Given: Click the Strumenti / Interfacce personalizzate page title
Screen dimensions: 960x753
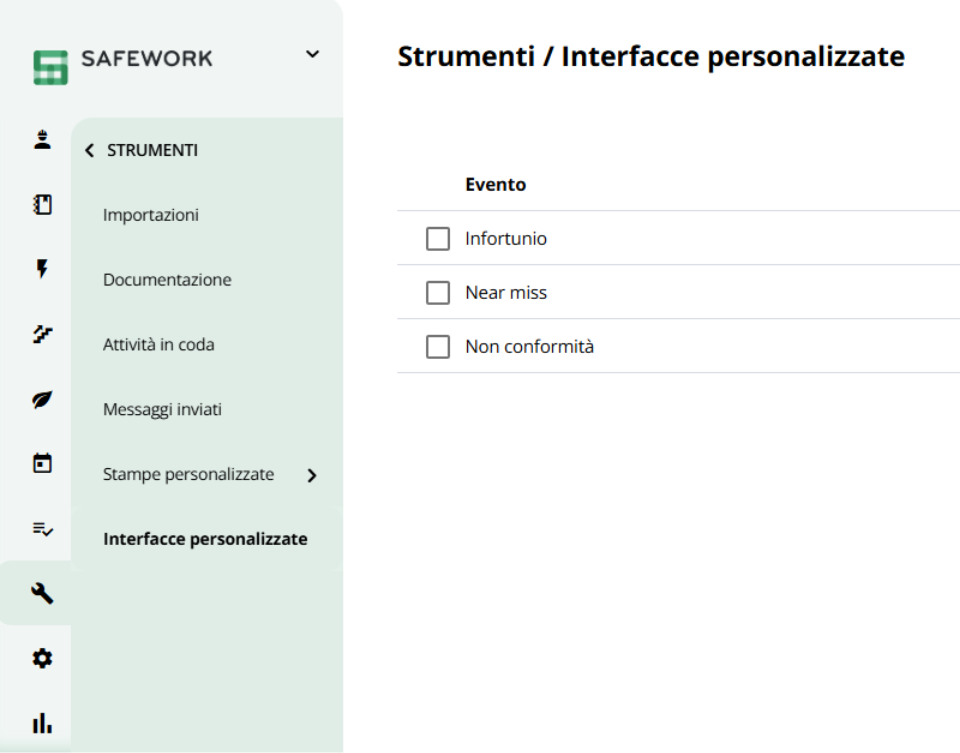Looking at the screenshot, I should click(651, 56).
